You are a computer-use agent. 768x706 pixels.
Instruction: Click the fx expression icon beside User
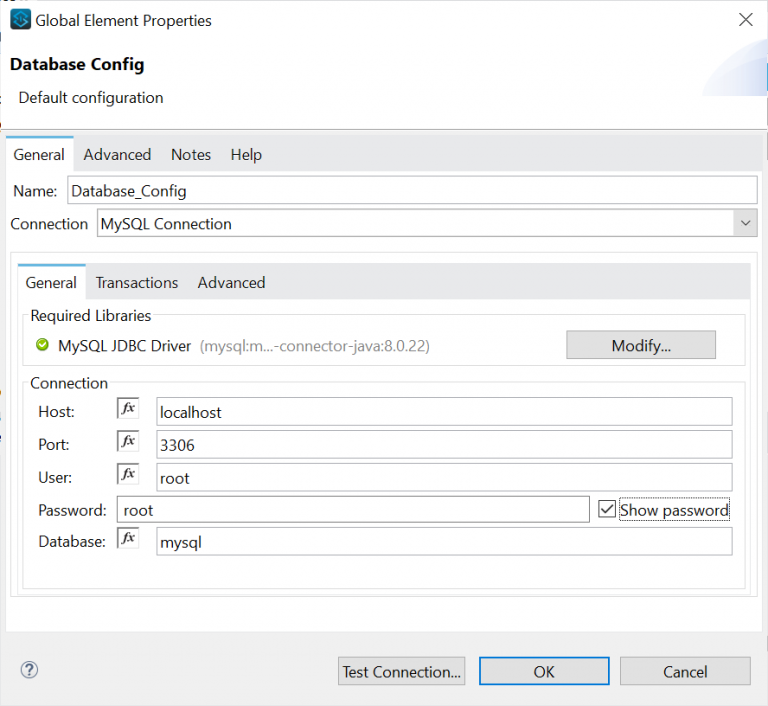128,476
